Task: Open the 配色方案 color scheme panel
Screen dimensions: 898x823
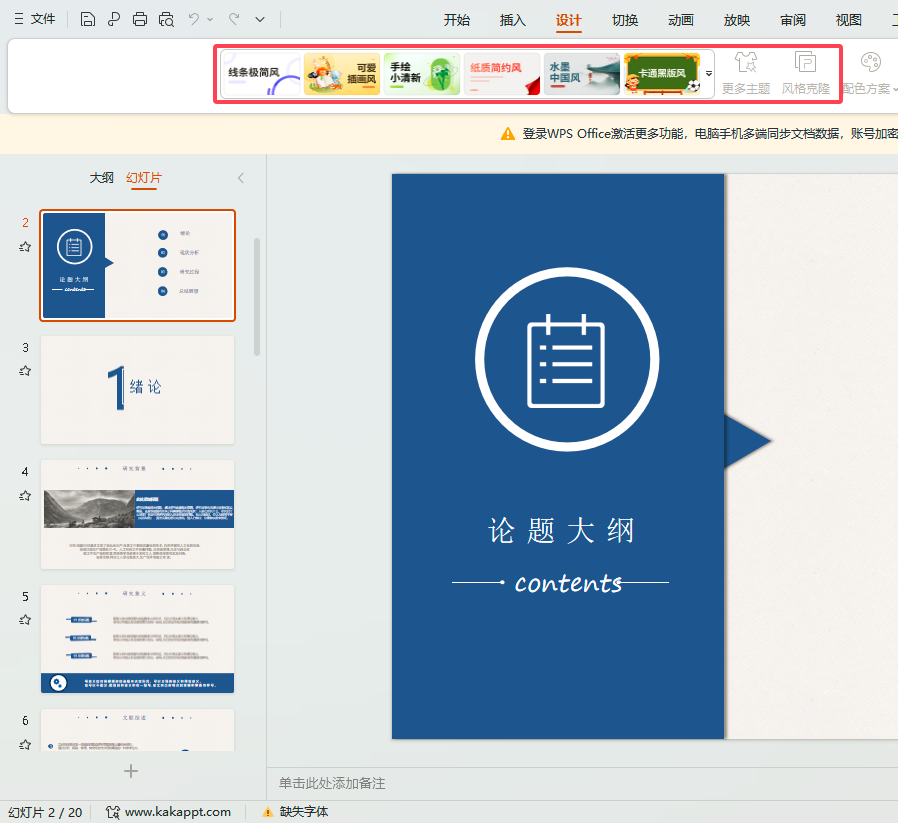Action: [x=869, y=73]
